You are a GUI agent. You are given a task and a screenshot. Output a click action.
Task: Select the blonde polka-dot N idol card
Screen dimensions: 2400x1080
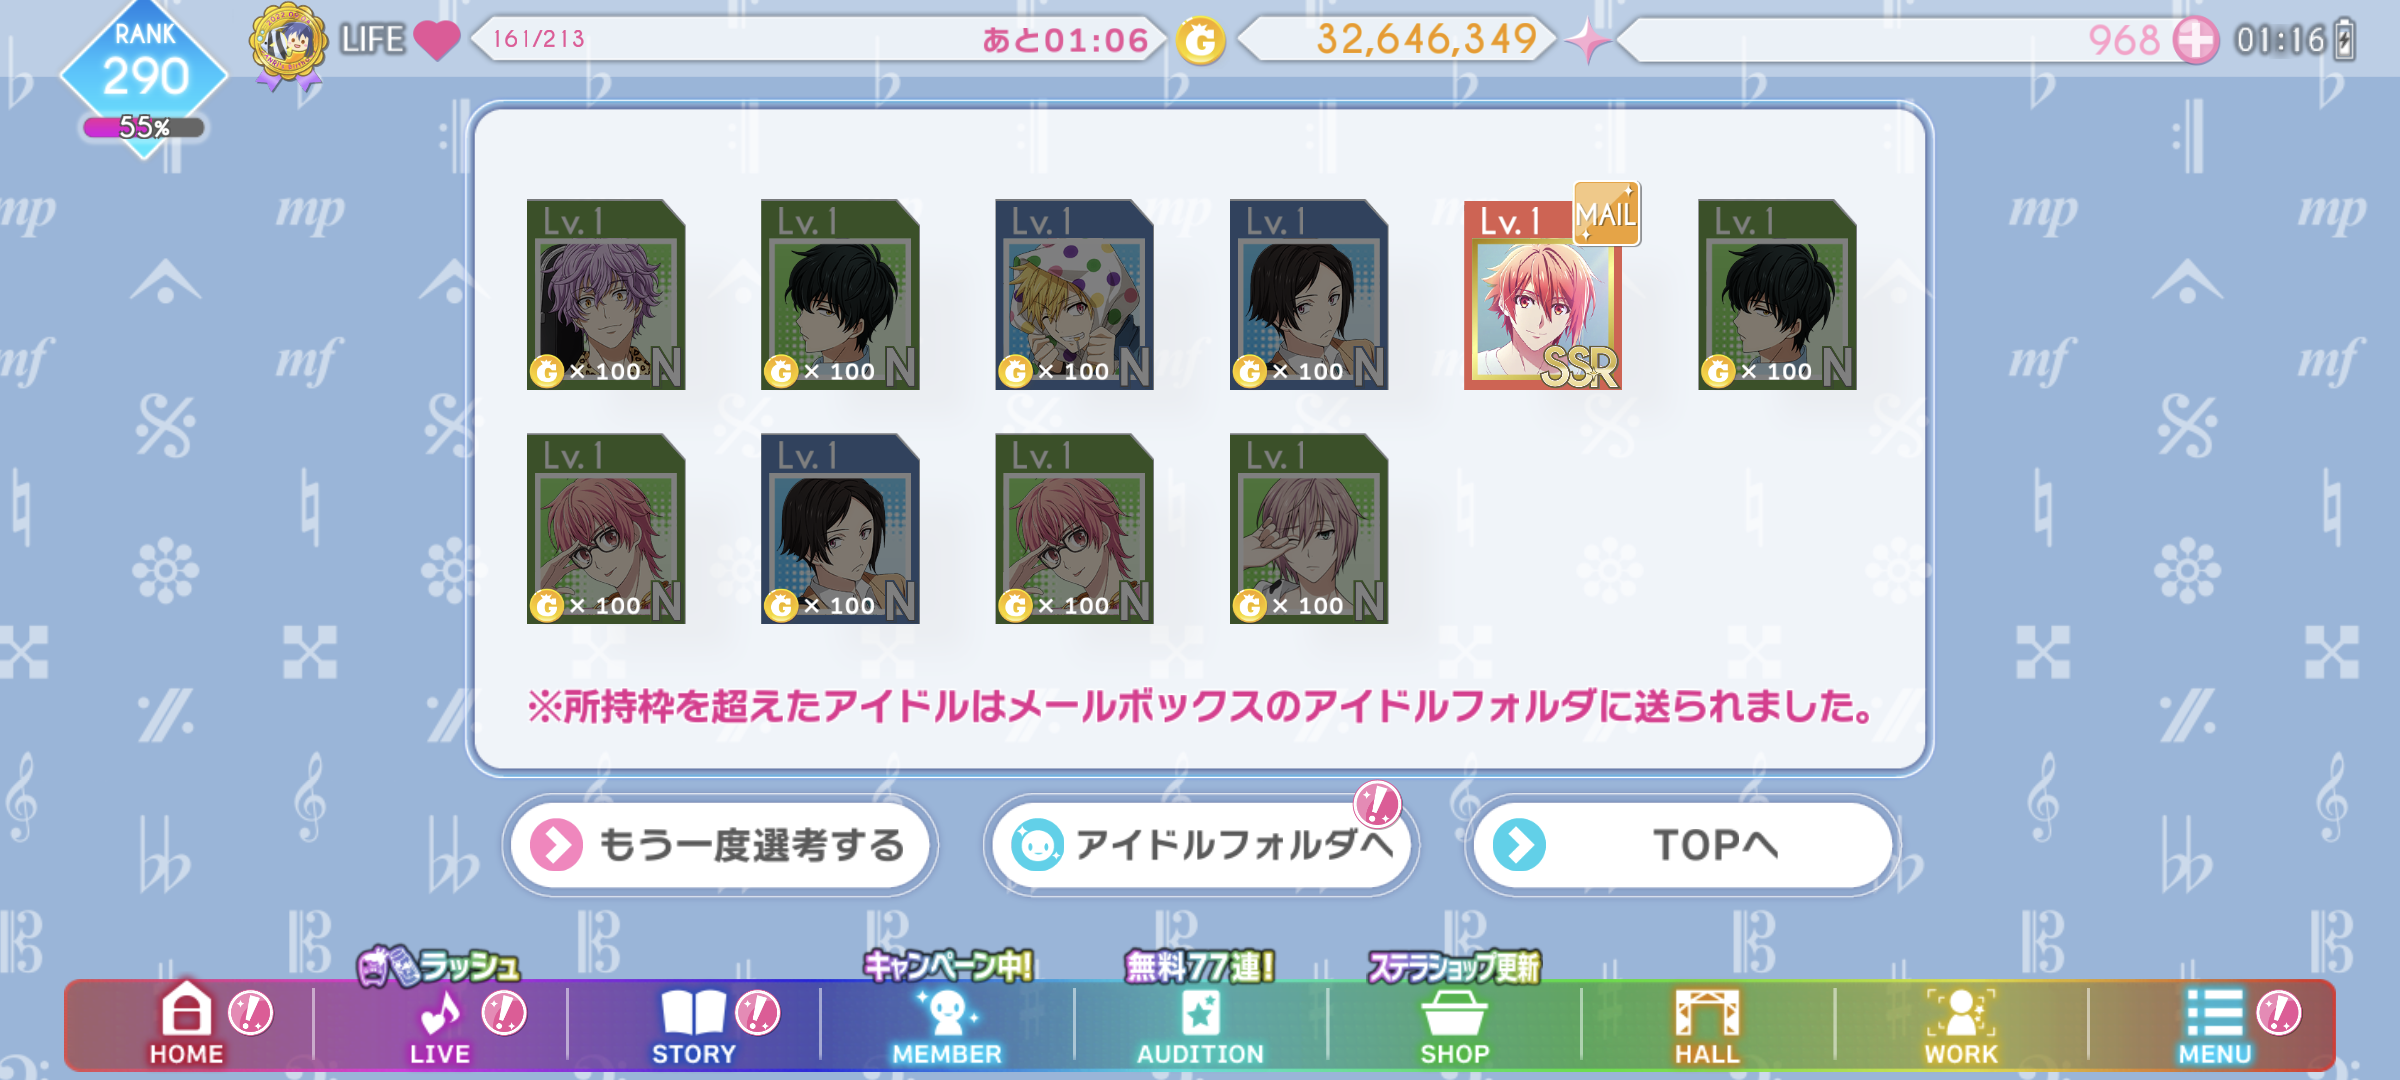click(1074, 295)
